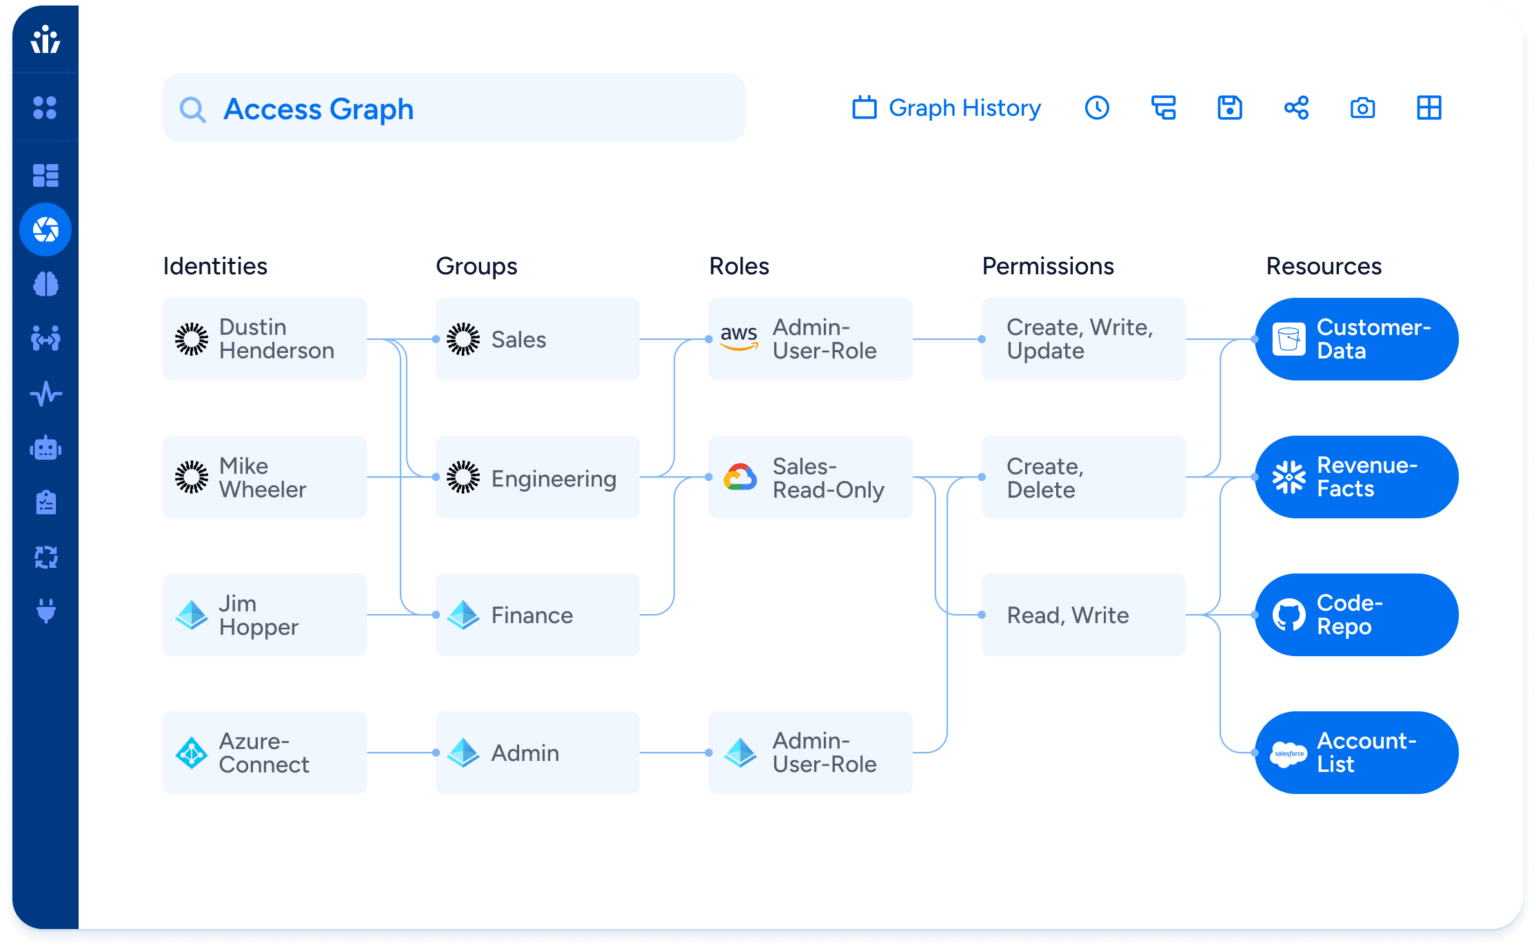Open recent history with the clock icon

tap(1097, 107)
